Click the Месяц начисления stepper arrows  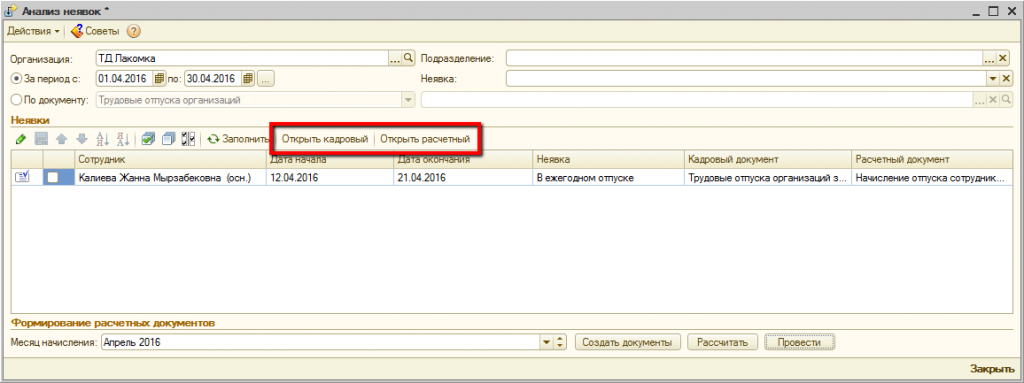coord(560,342)
